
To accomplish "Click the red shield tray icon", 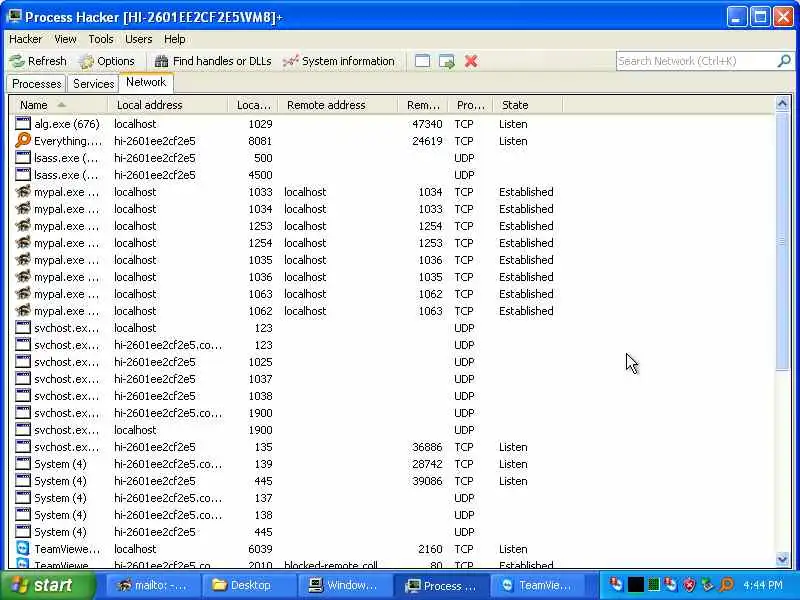I will pos(689,585).
